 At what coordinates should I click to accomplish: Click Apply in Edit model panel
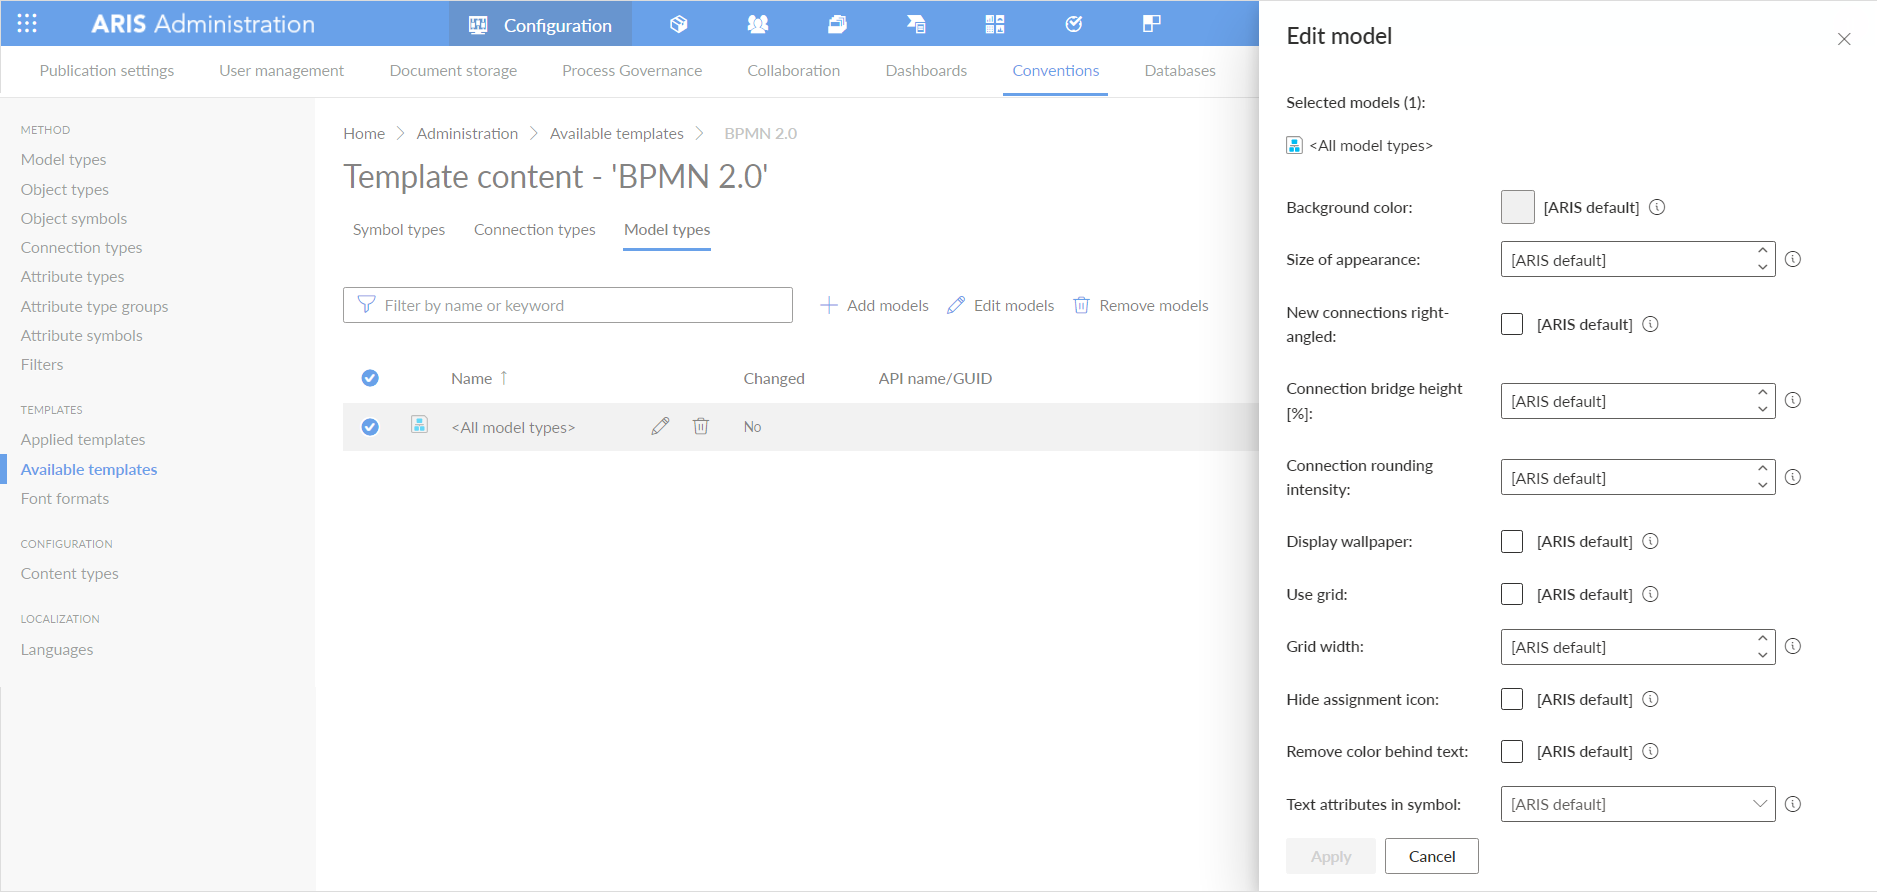1331,856
